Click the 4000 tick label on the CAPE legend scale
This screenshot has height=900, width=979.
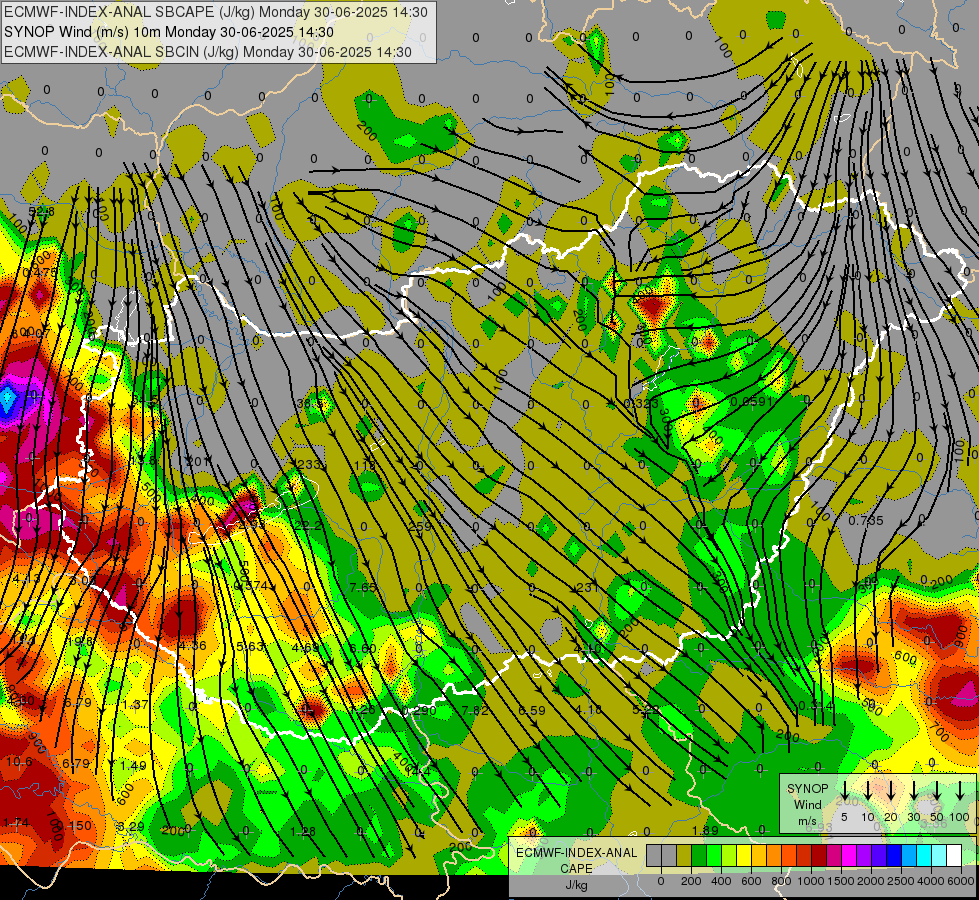[x=931, y=881]
